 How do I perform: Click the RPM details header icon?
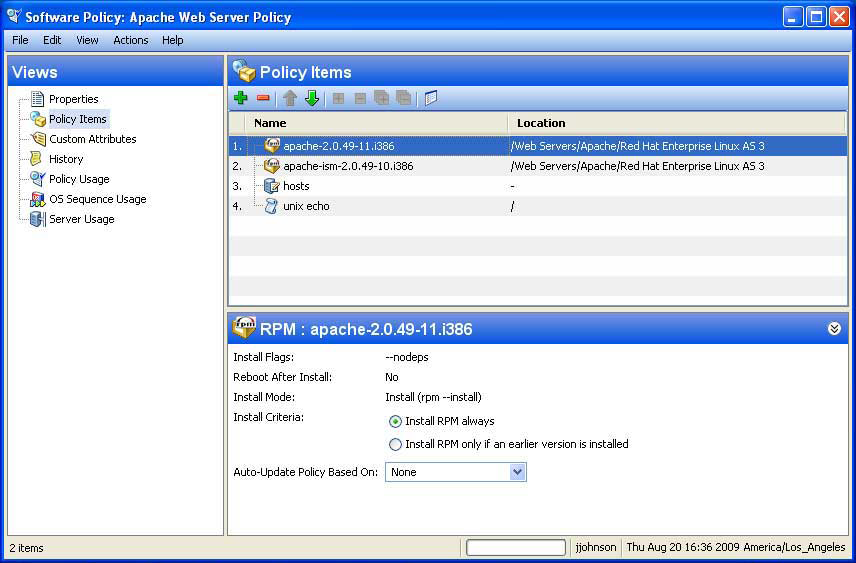tap(244, 328)
